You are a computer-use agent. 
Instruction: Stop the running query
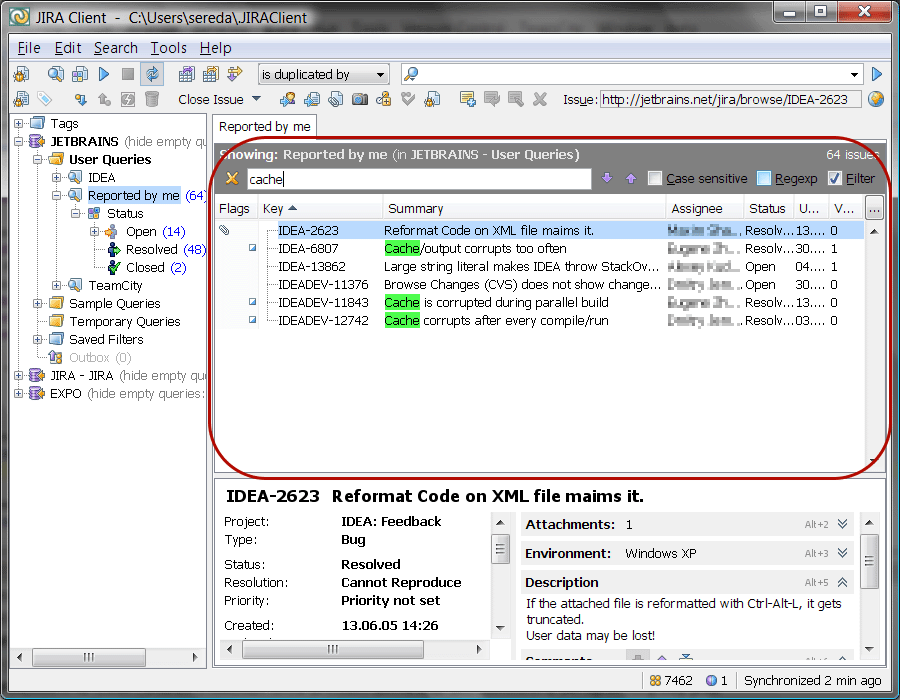tap(128, 74)
